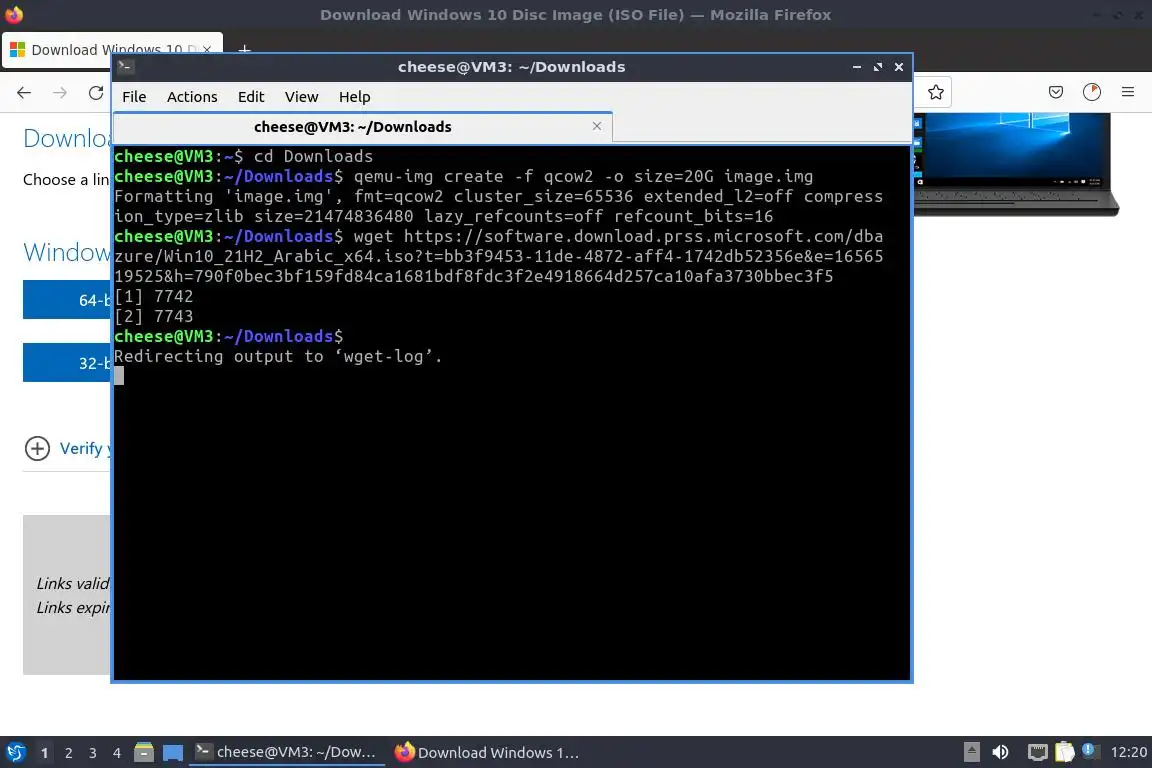The image size is (1152, 768).
Task: Switch to workspace 1
Action: click(x=45, y=753)
